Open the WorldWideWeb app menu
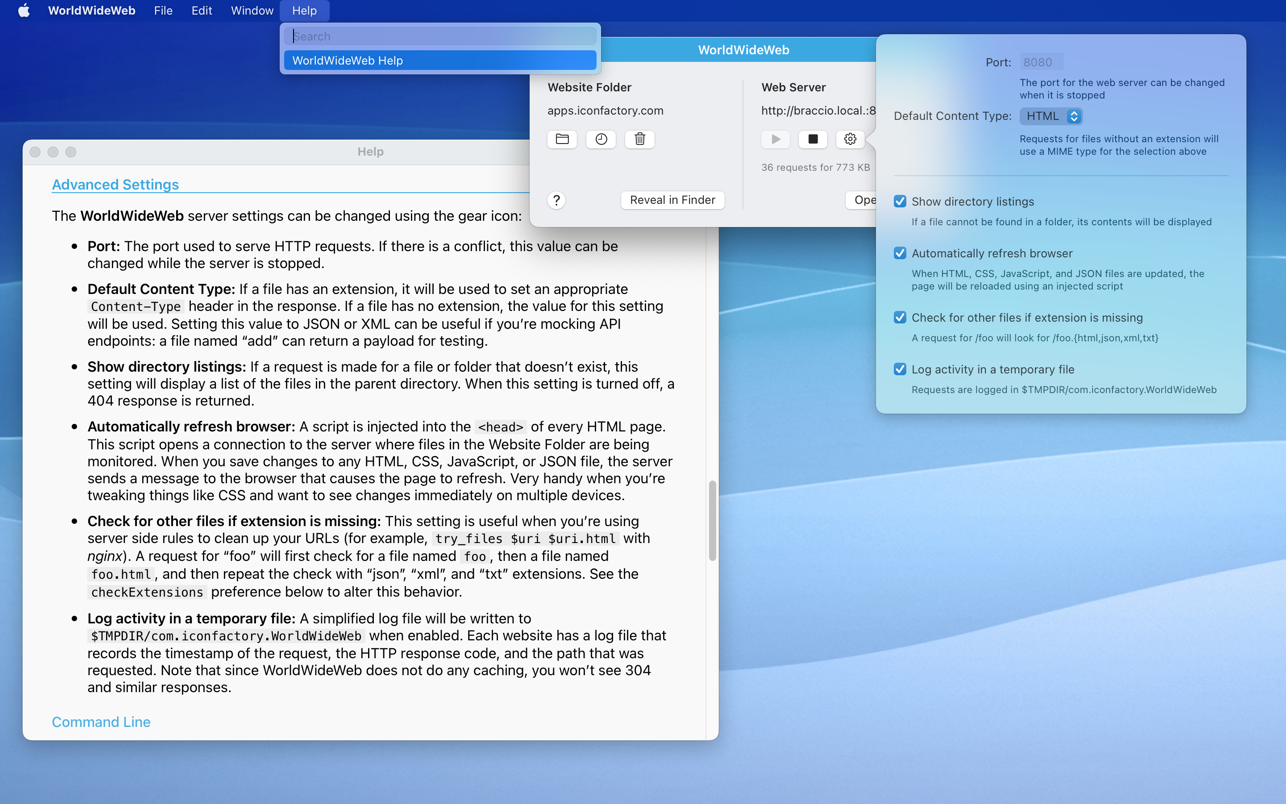 point(91,11)
